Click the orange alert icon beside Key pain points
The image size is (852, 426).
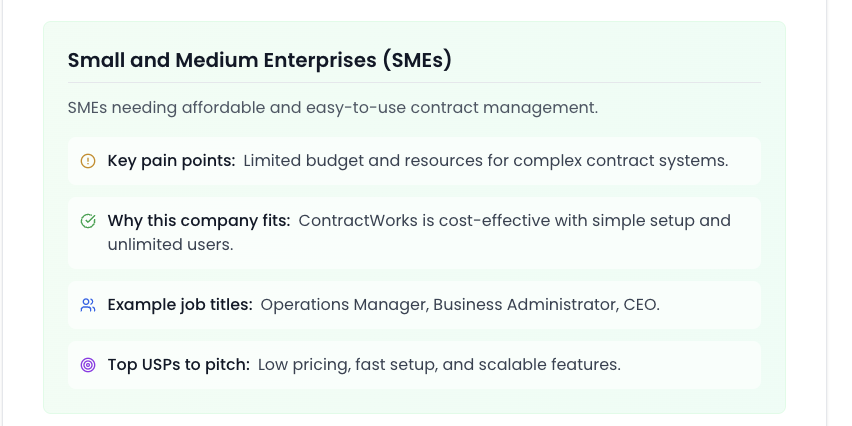click(x=88, y=161)
